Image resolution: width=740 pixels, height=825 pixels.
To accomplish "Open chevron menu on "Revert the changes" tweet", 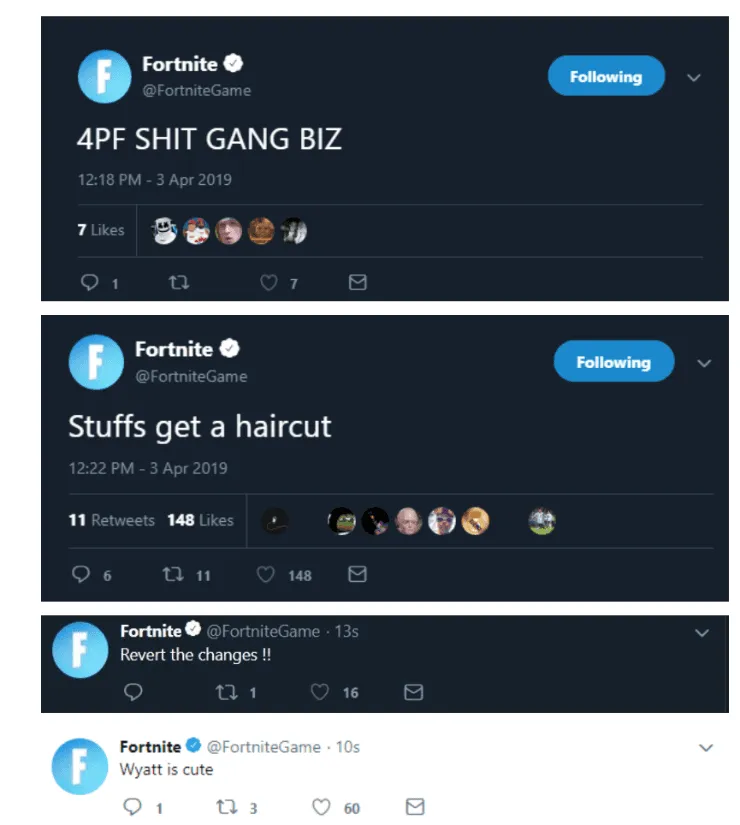I will [x=701, y=633].
